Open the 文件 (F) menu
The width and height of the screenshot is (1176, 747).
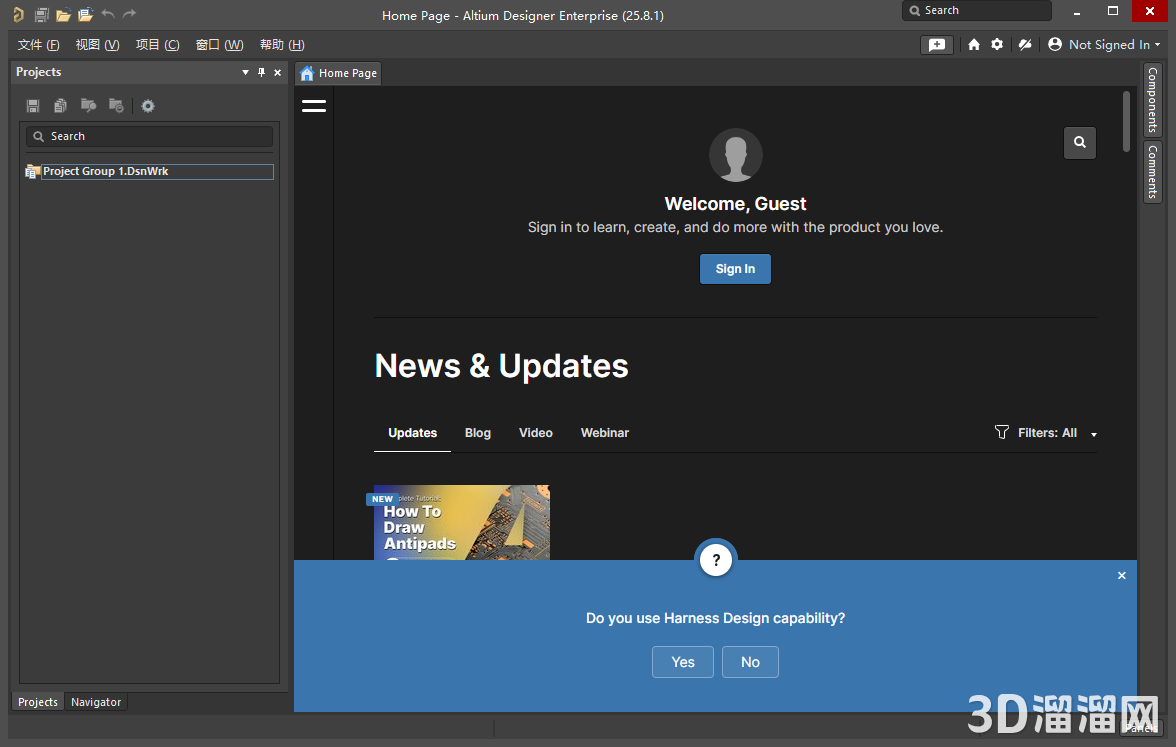[x=38, y=44]
